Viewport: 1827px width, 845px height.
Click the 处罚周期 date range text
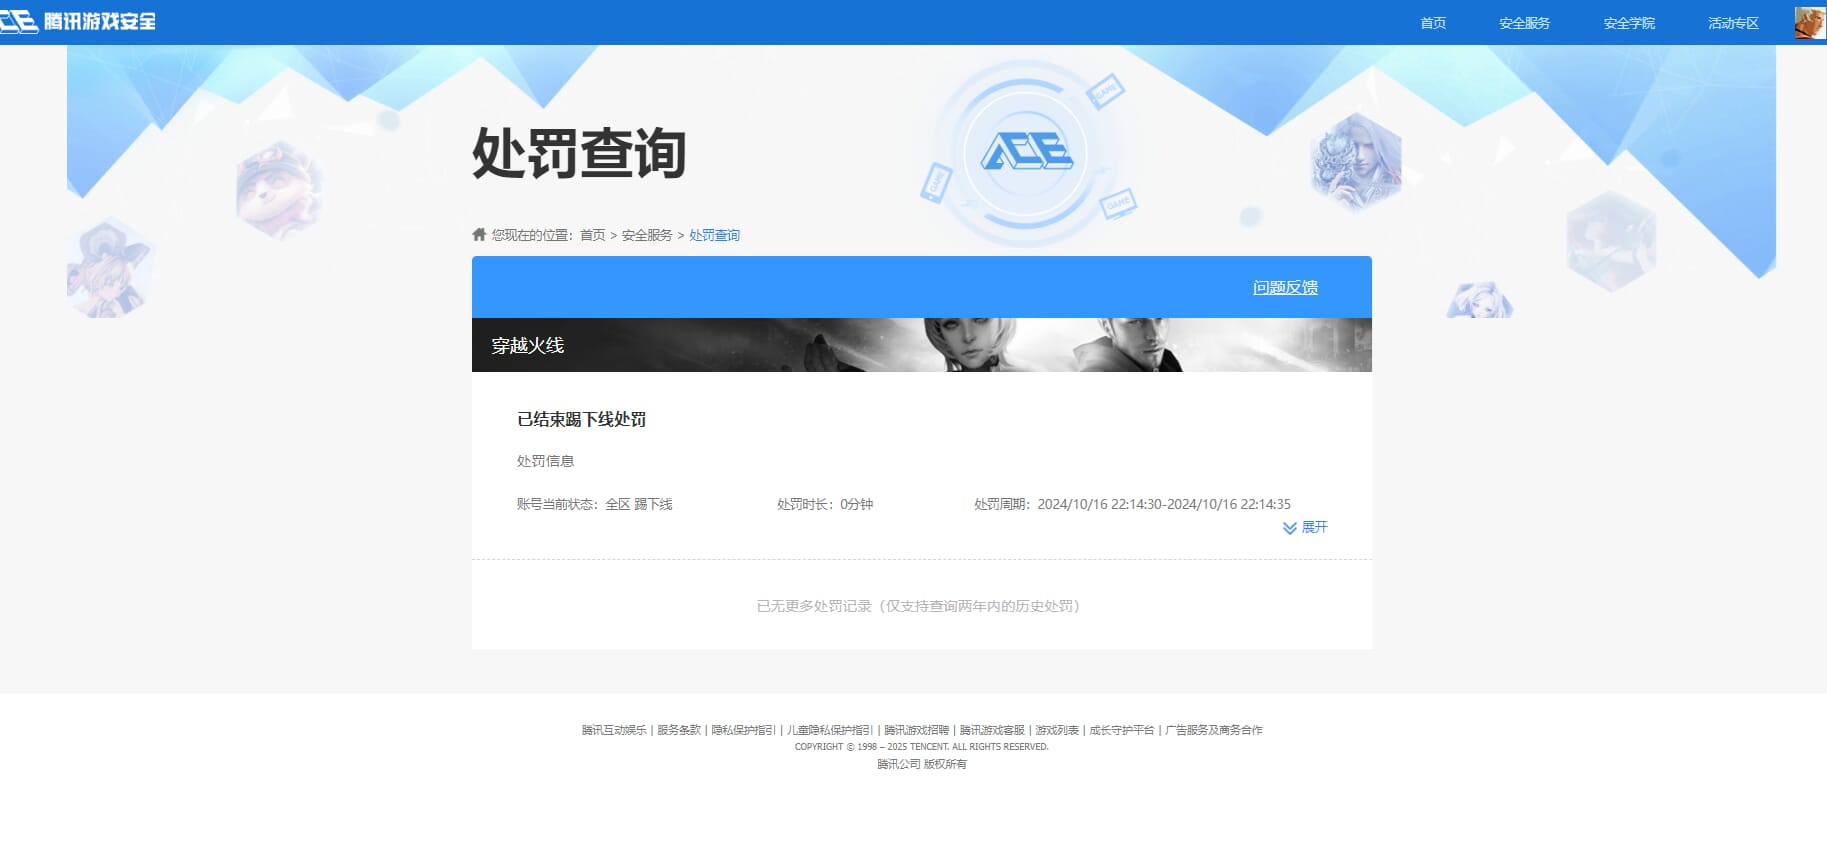point(1132,504)
